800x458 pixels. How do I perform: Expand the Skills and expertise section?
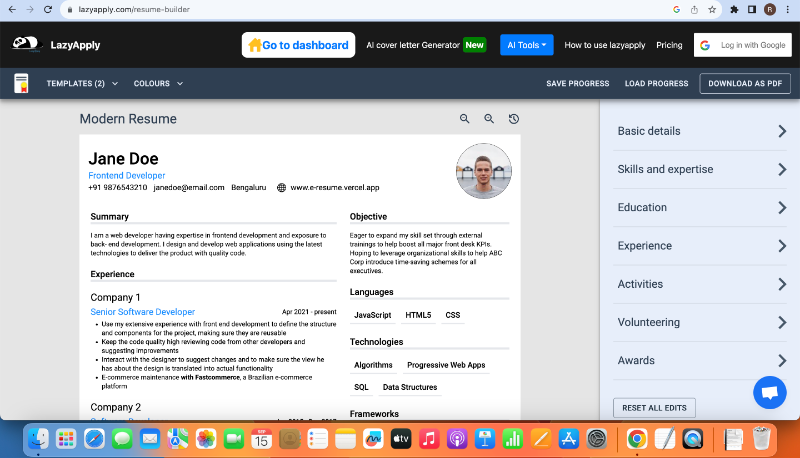pyautogui.click(x=700, y=169)
